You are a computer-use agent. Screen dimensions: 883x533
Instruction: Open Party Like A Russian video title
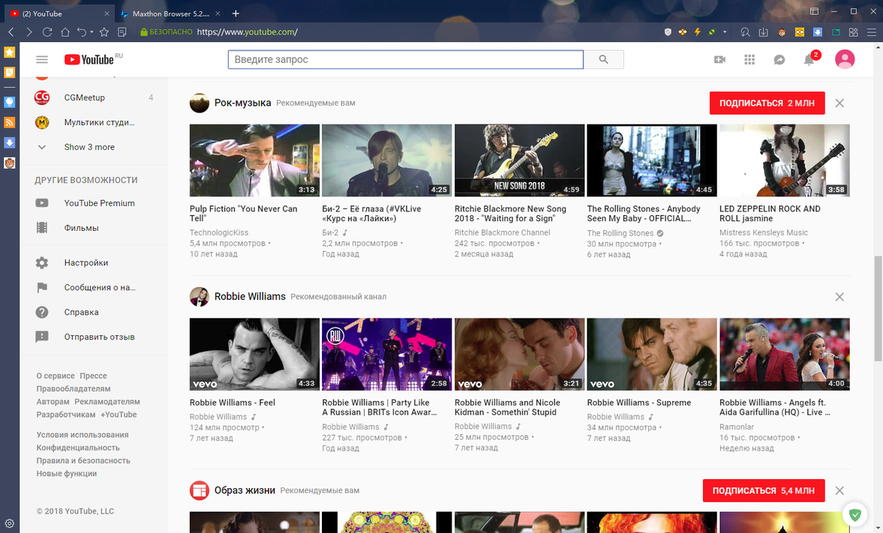pos(380,407)
